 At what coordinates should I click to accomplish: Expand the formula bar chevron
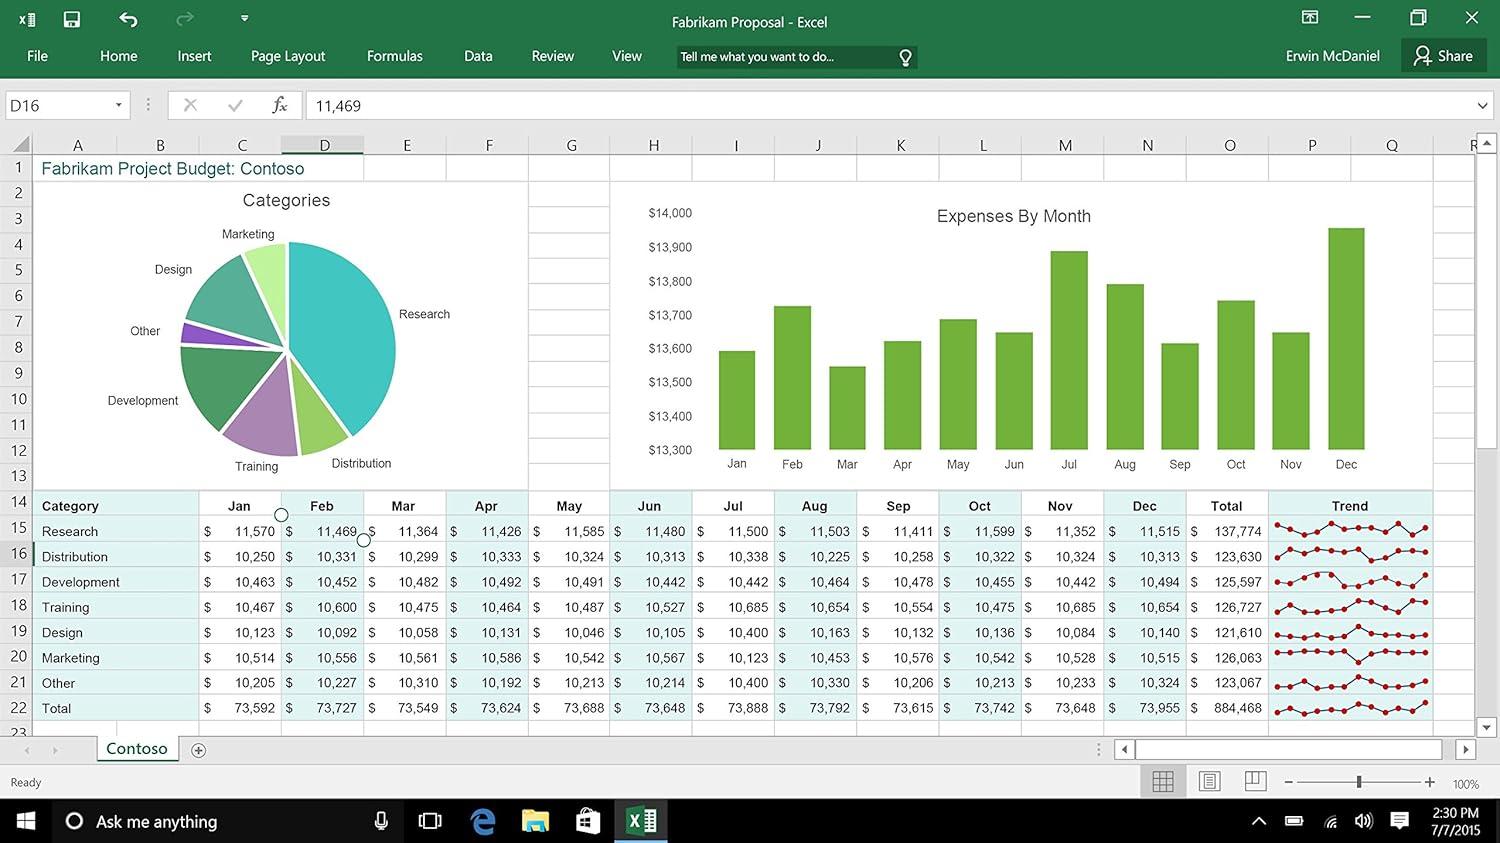[1482, 105]
